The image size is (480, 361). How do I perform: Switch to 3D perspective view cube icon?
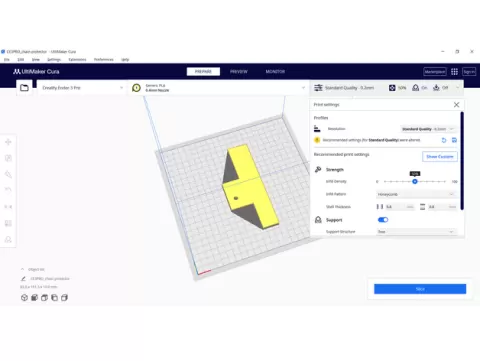pos(24,298)
